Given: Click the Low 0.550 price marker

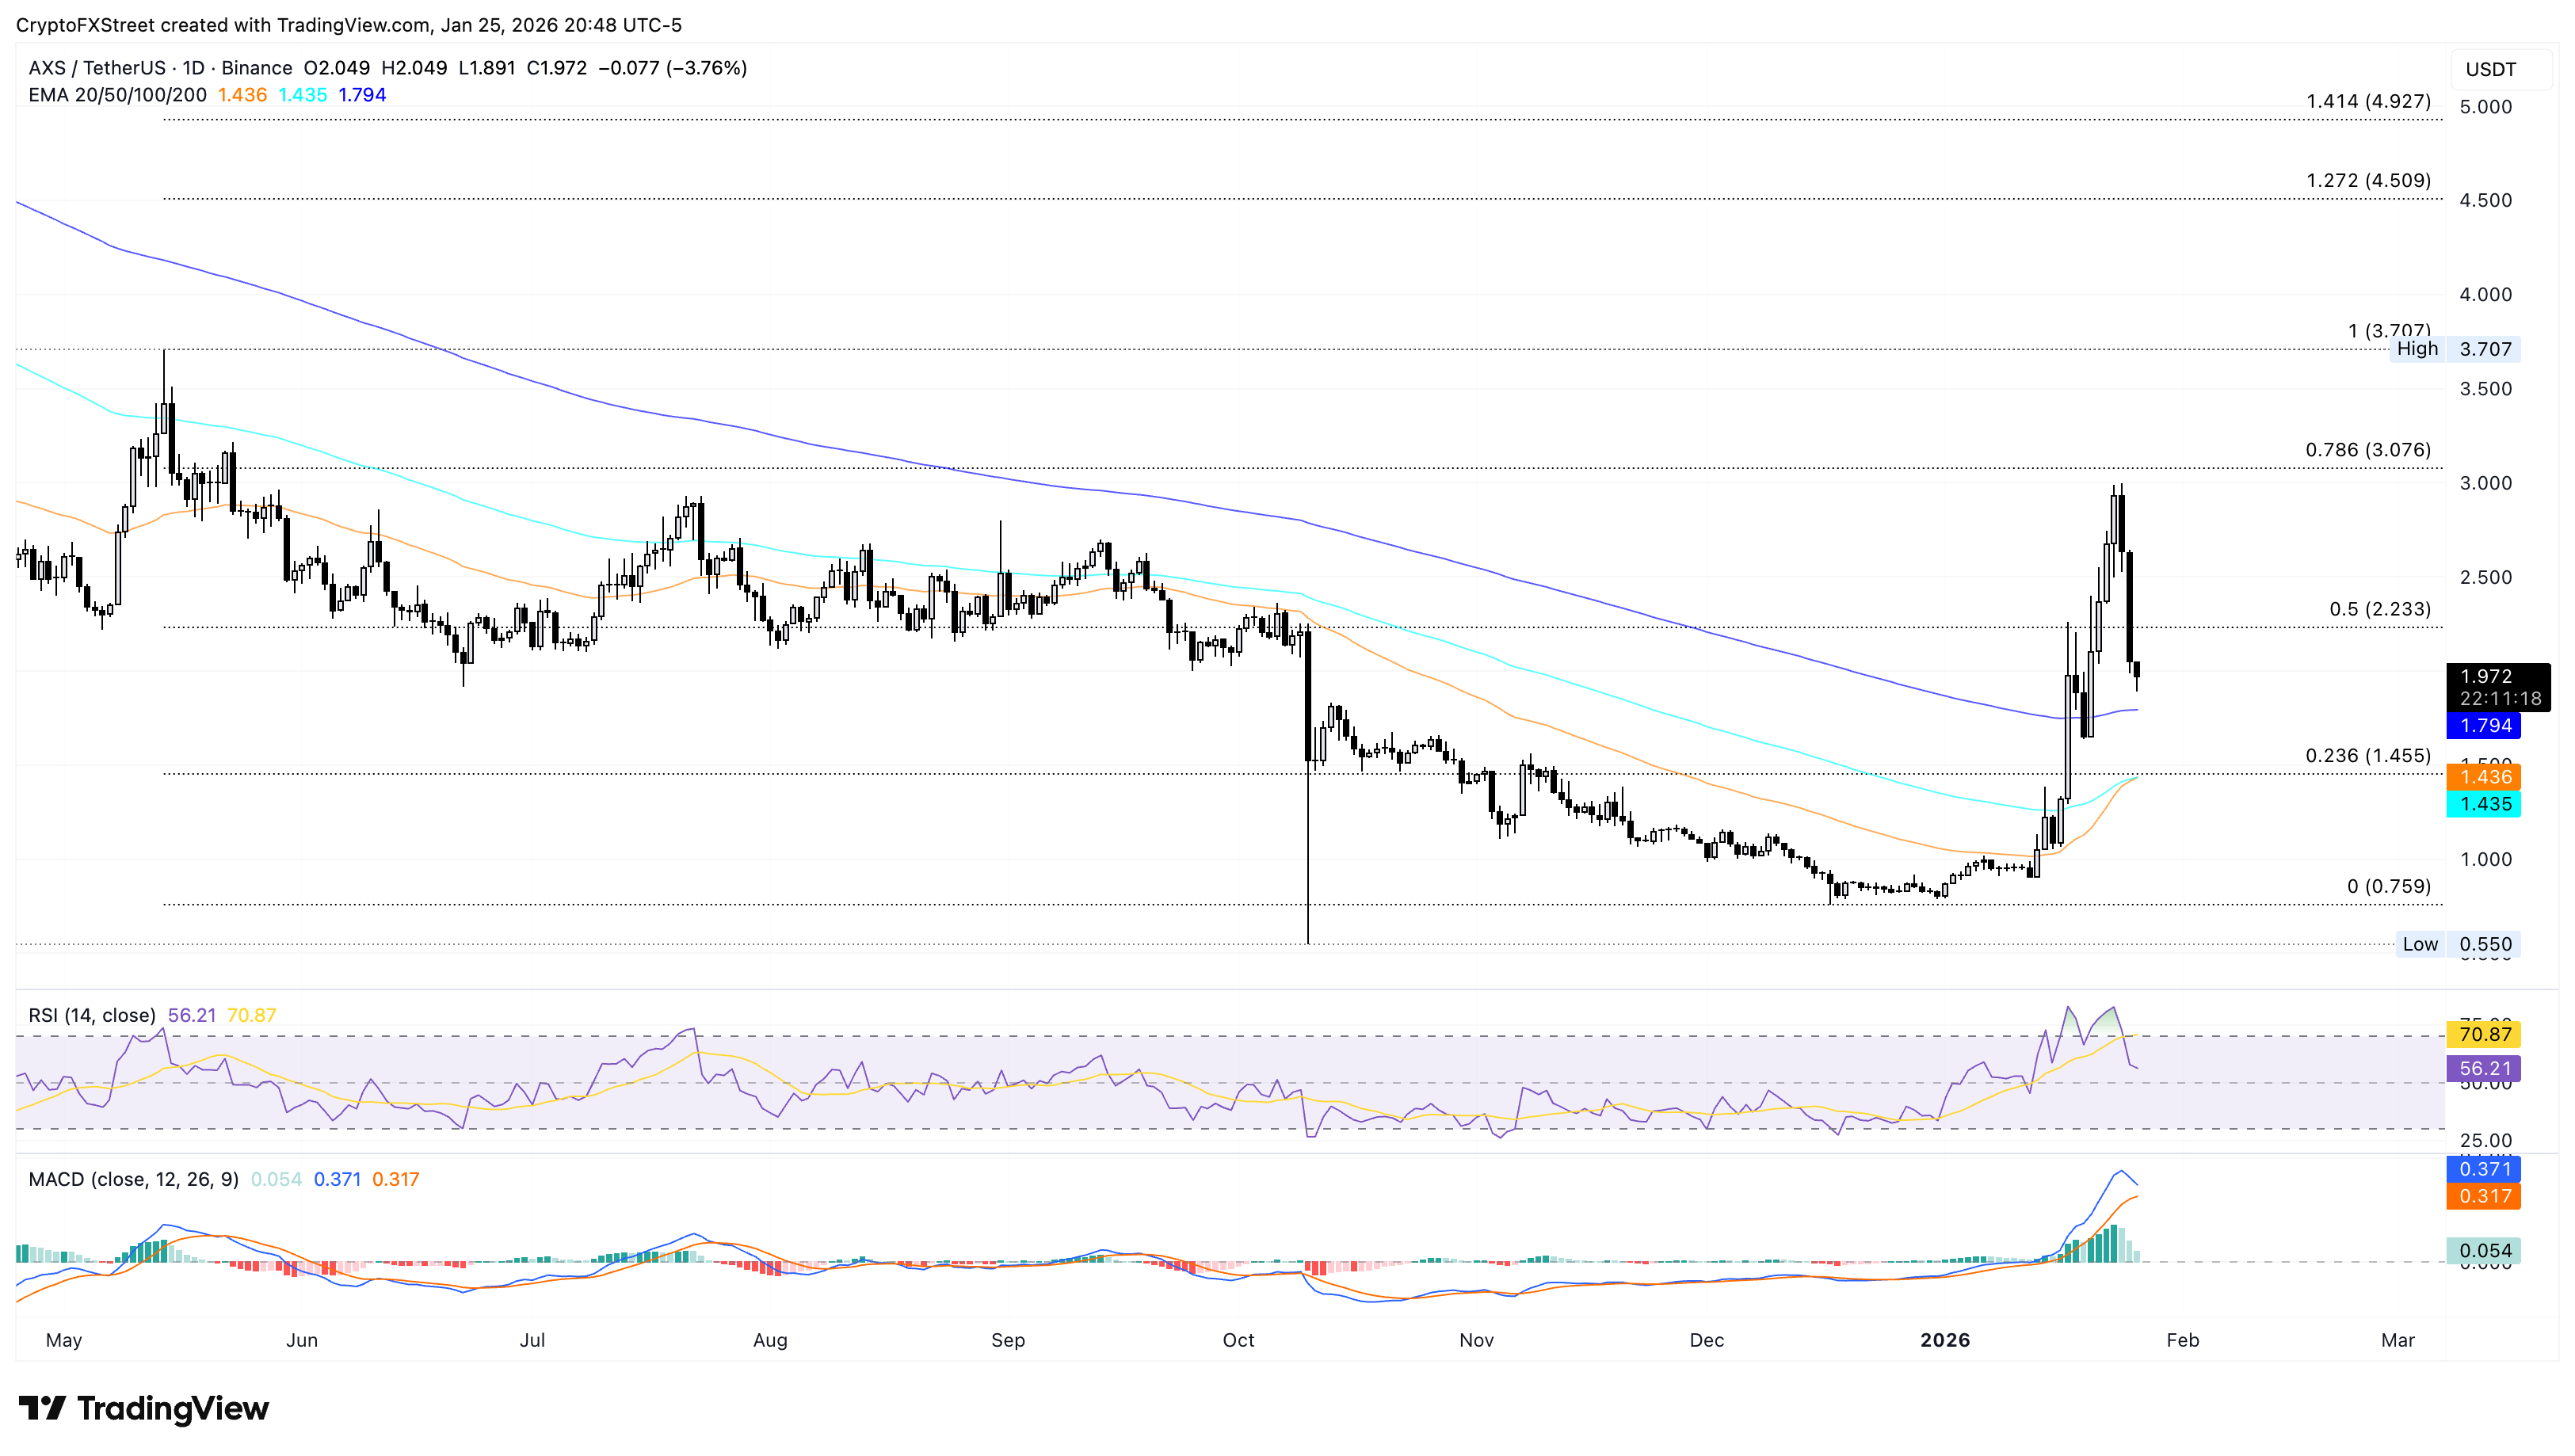Looking at the screenshot, I should coord(2456,944).
